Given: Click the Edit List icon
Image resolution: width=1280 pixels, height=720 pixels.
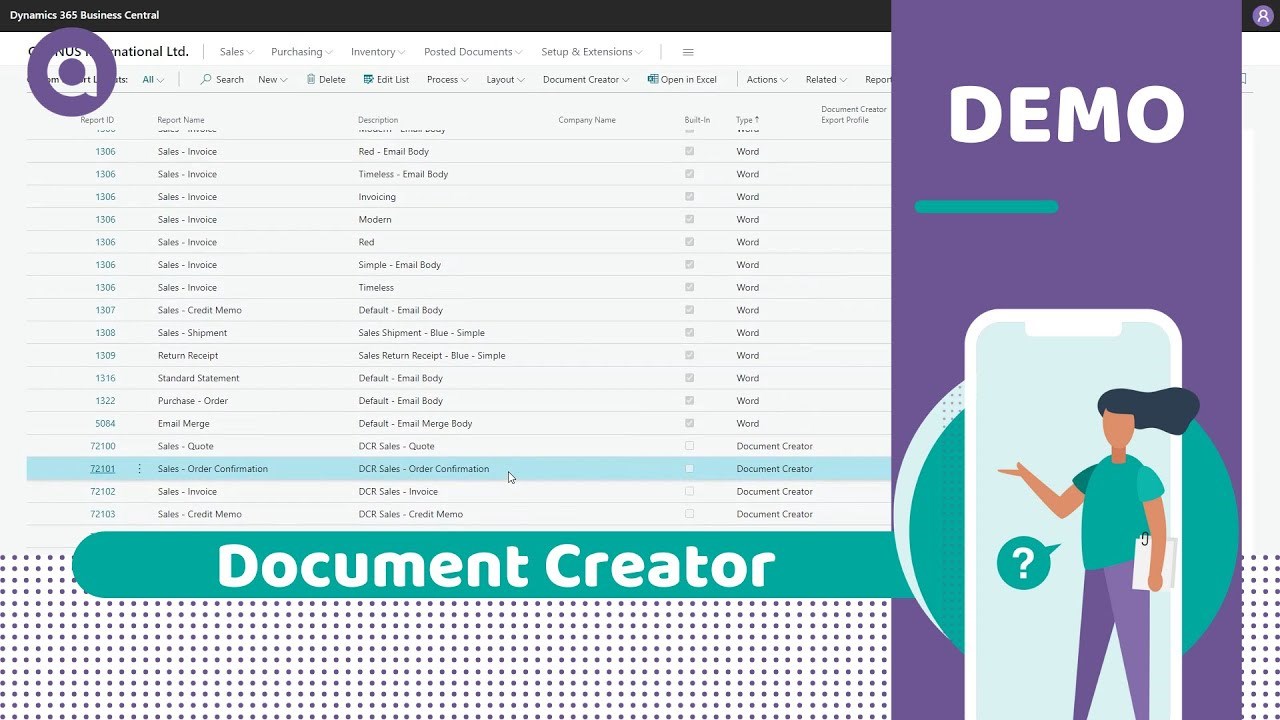Looking at the screenshot, I should (369, 79).
